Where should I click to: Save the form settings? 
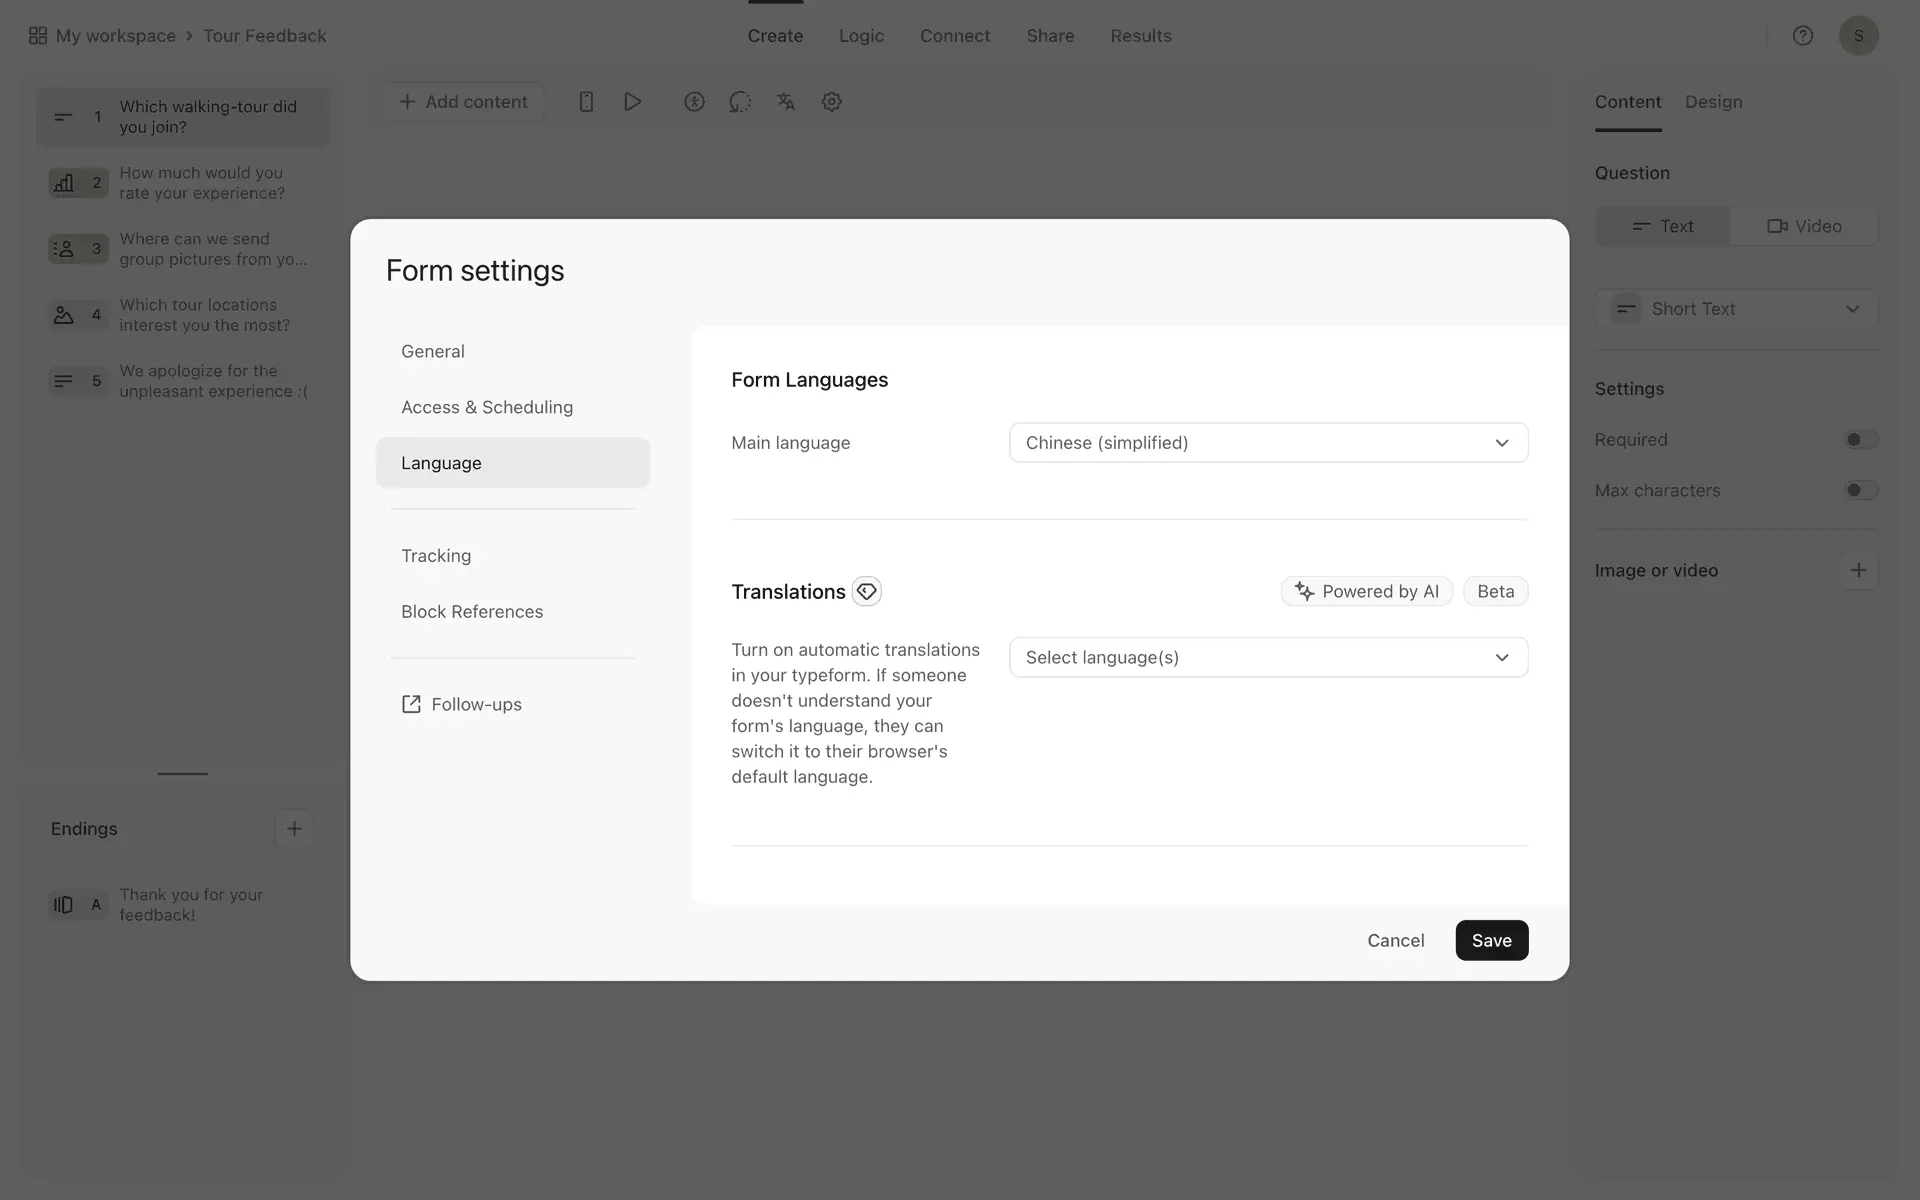[1491, 940]
